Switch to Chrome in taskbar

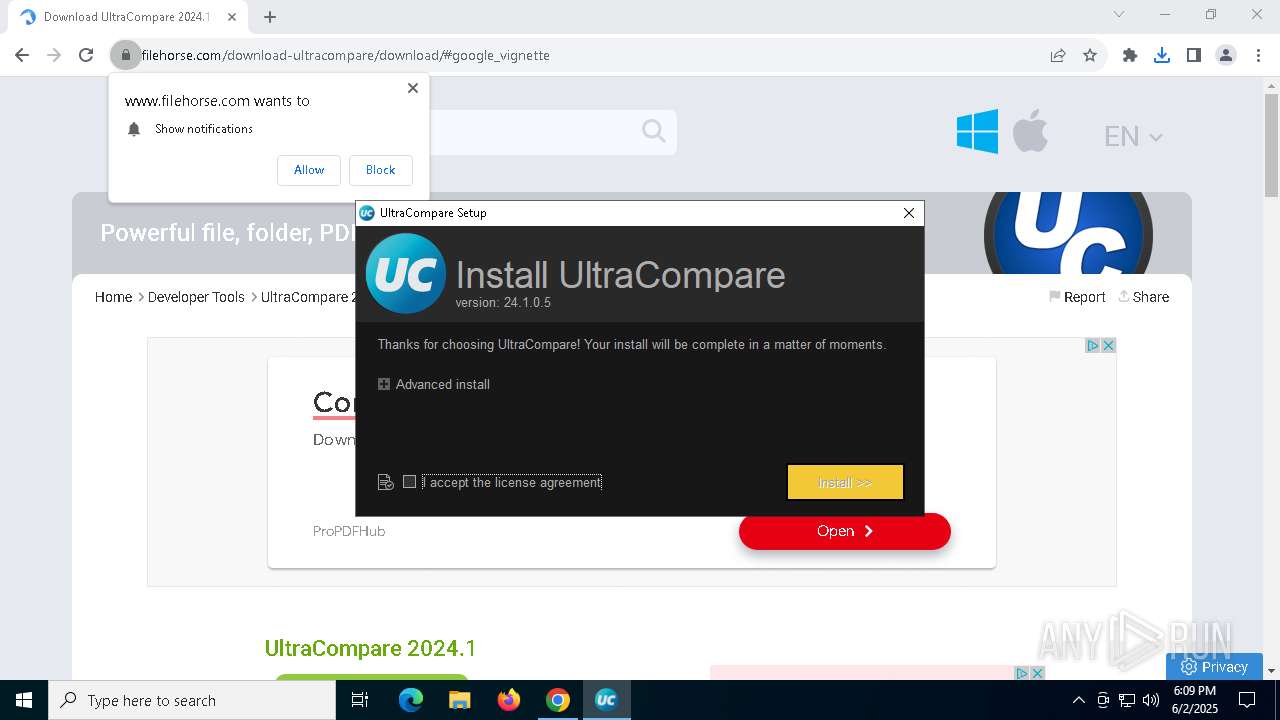tap(558, 700)
